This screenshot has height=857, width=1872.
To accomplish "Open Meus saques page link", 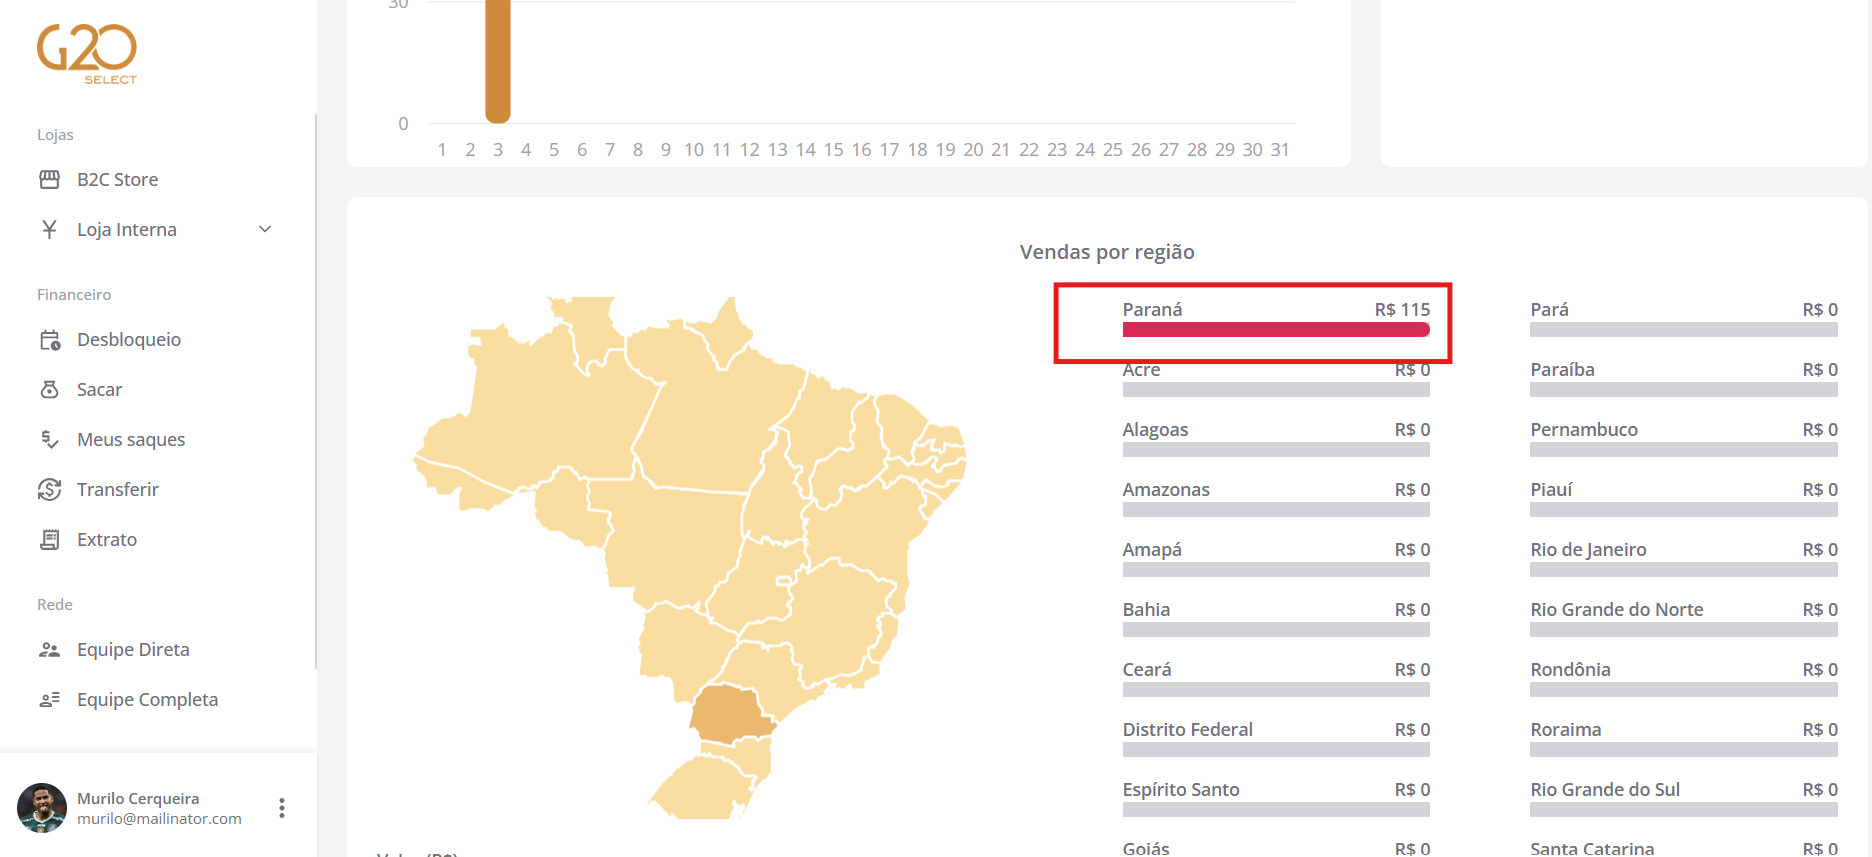I will [x=131, y=440].
